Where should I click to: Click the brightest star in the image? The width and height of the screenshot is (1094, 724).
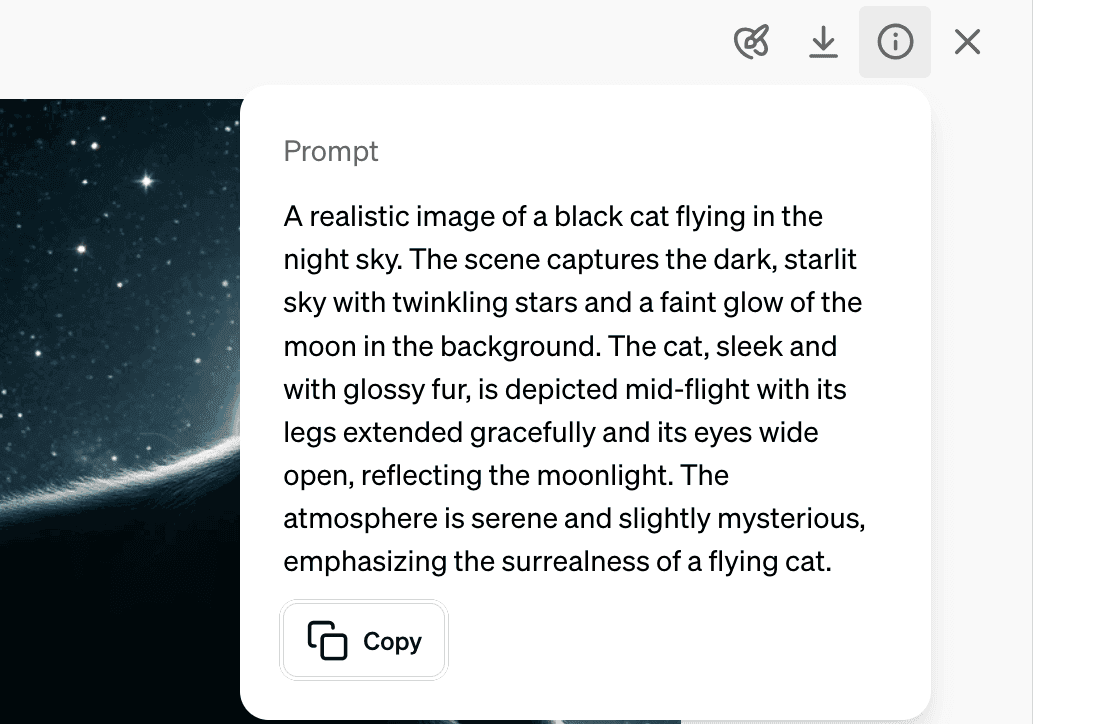coord(147,181)
